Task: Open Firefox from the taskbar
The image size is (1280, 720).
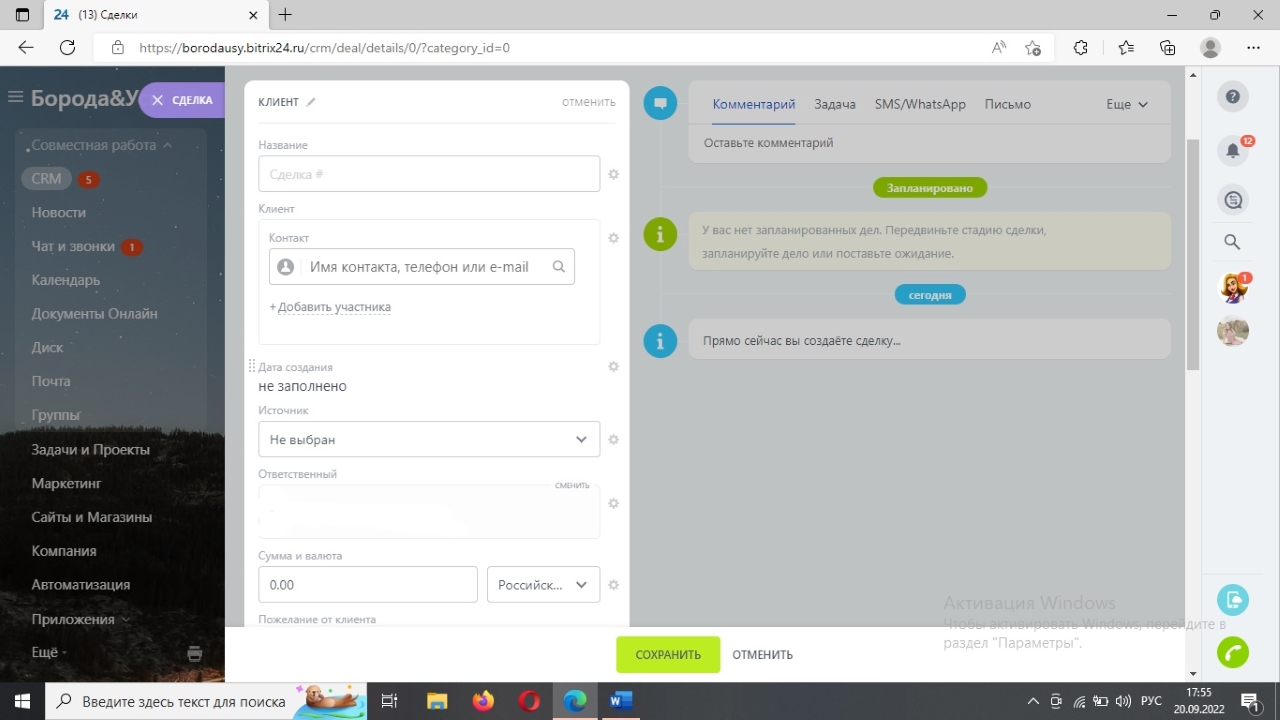Action: tap(483, 701)
